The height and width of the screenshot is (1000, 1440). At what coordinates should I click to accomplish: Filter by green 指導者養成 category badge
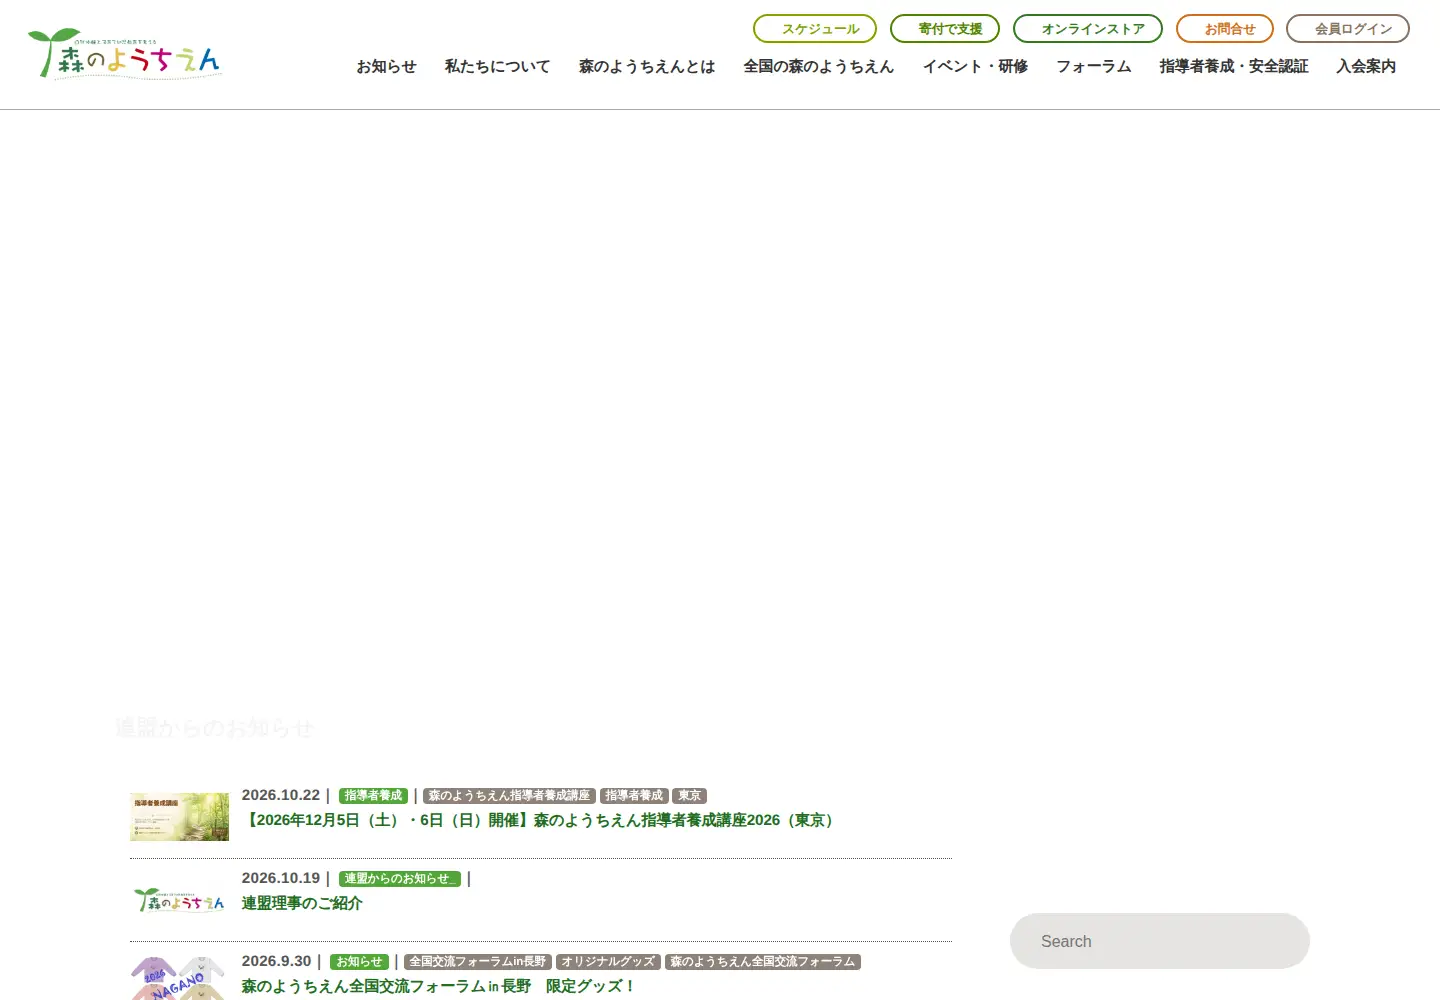pos(373,796)
